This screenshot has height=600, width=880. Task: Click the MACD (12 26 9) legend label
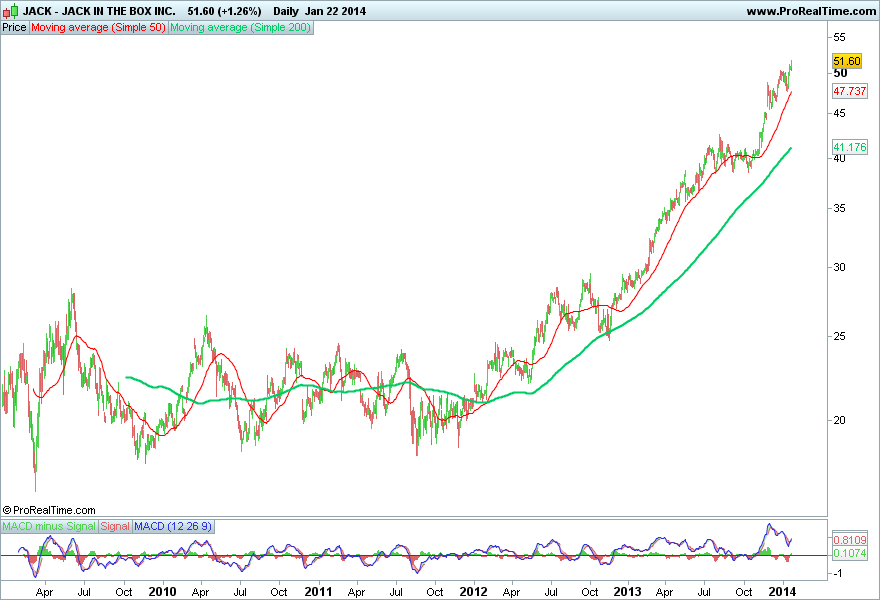173,526
